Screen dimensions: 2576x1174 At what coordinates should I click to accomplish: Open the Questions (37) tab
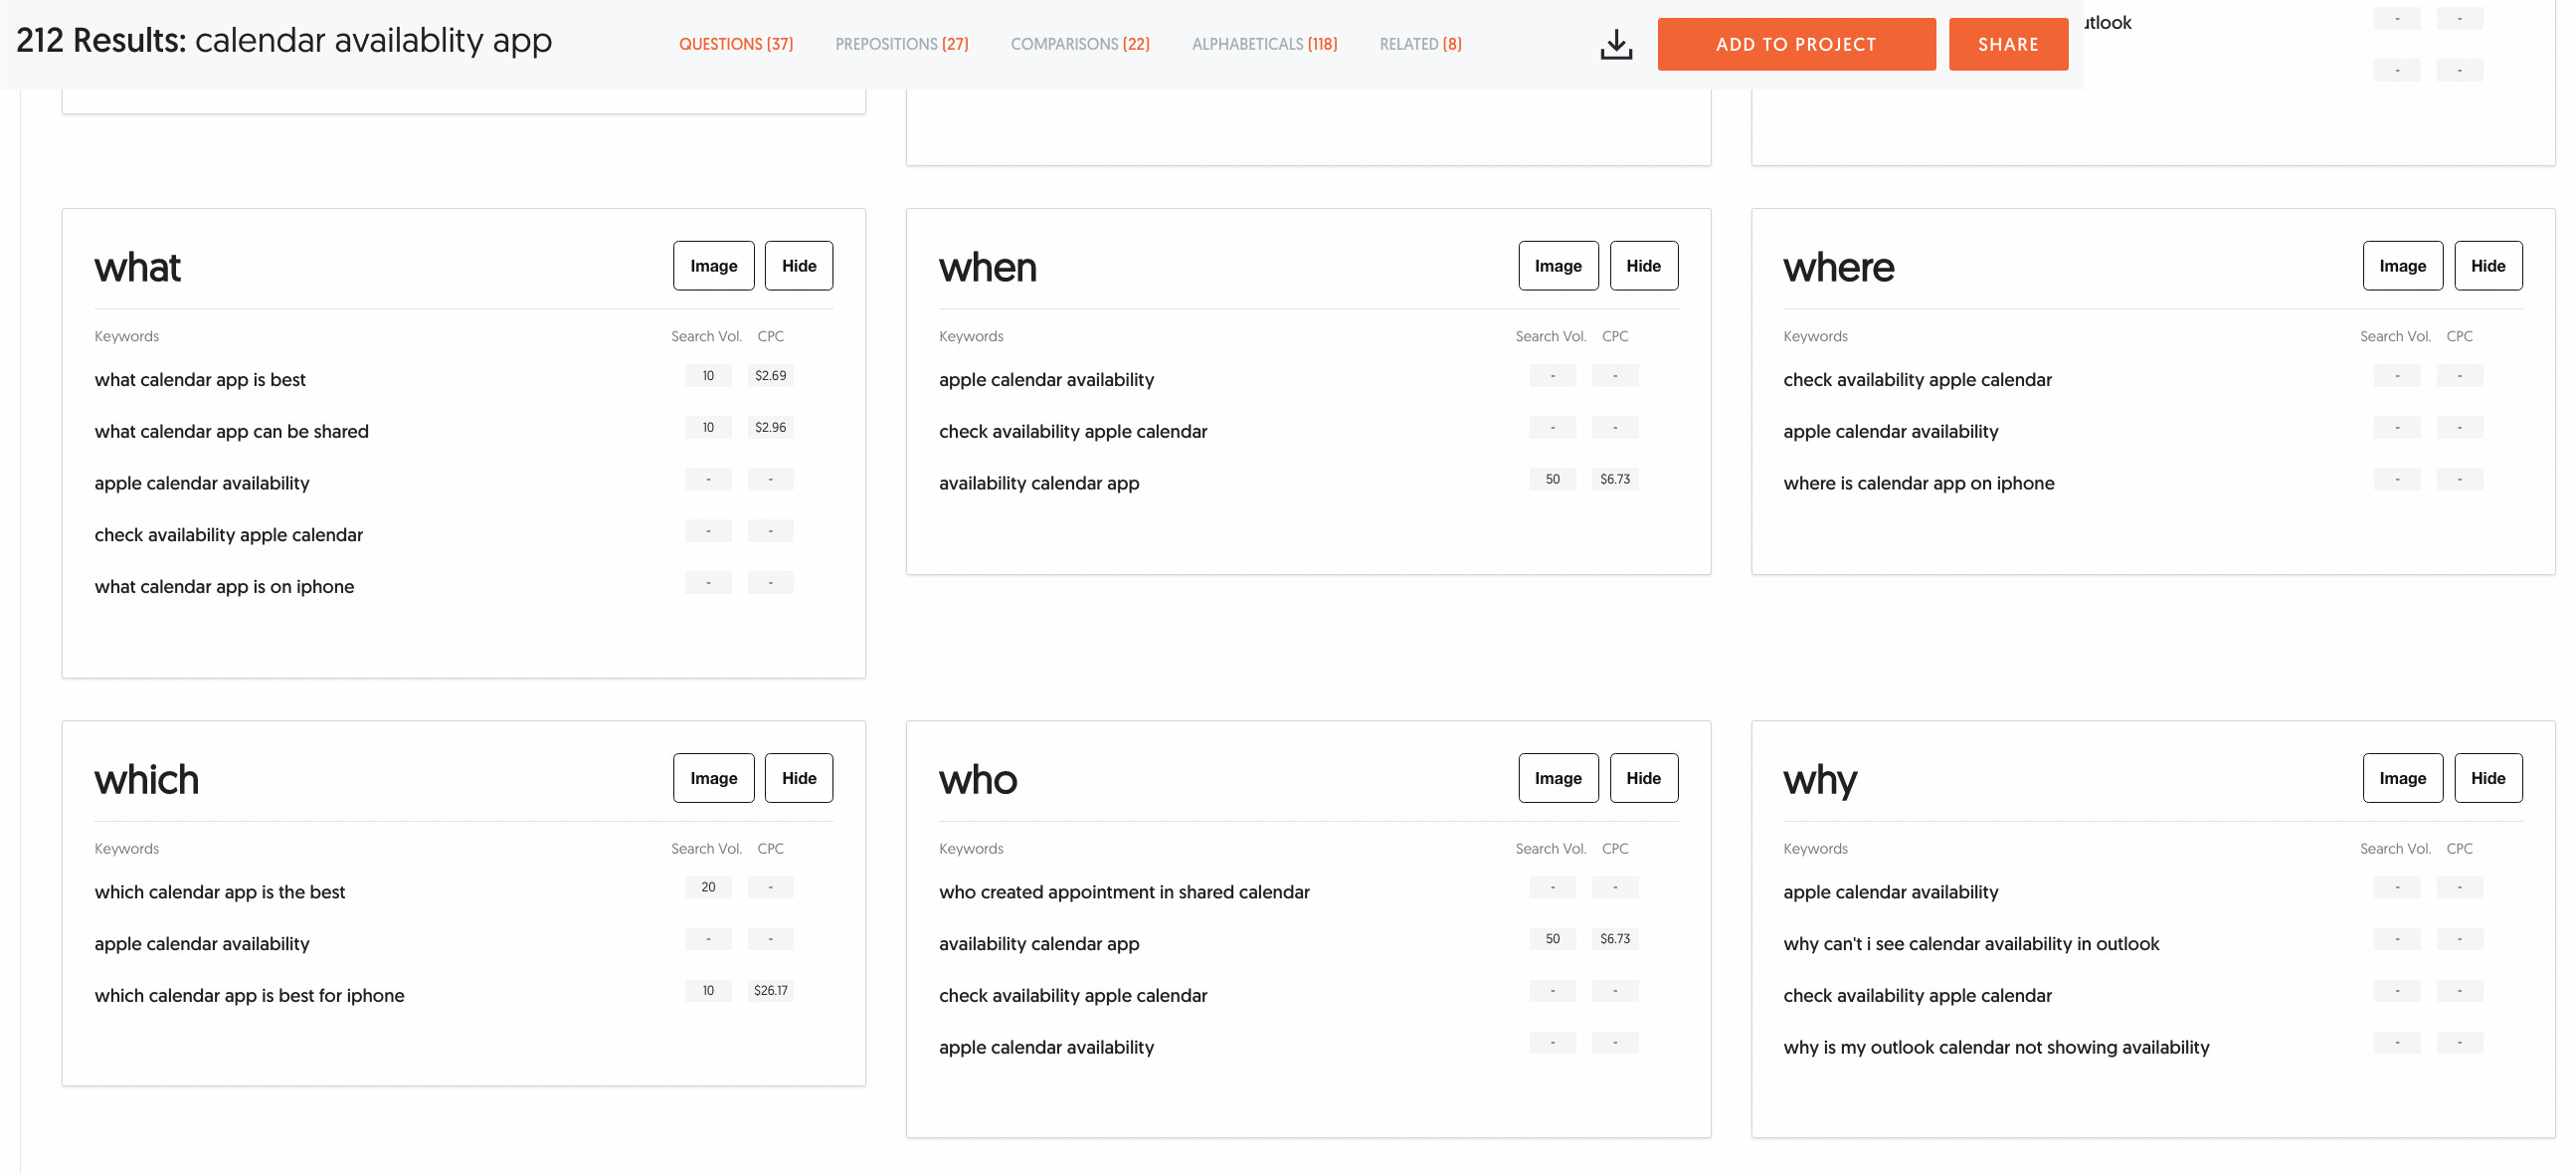(x=735, y=44)
